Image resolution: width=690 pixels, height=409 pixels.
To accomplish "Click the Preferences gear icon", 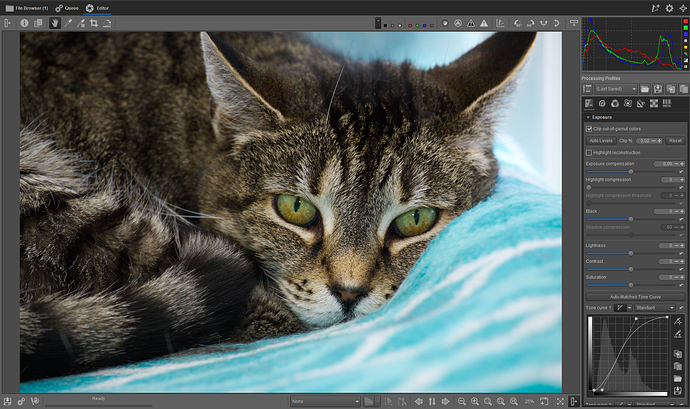I will pos(670,7).
